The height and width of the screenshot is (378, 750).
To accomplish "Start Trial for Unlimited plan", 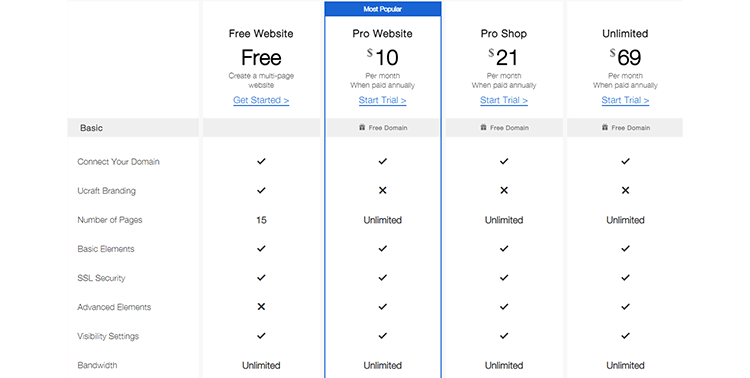I will click(x=625, y=100).
